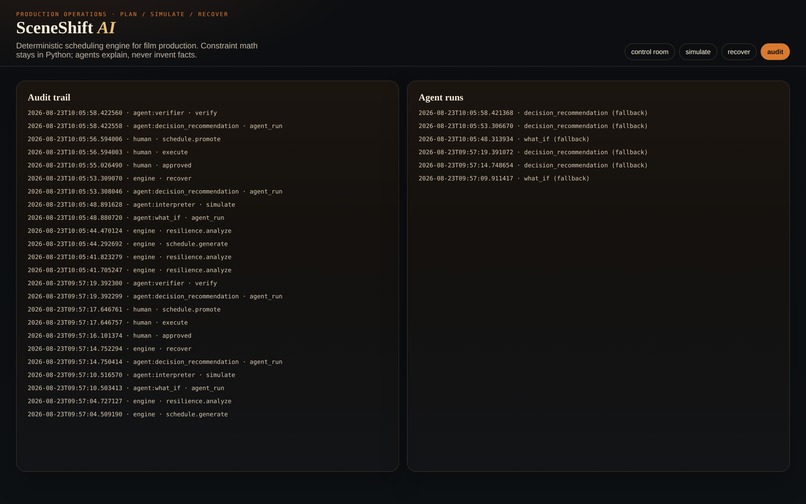Select audit entry 09:57:16.101374 human approved
806x504 pixels.
(109, 336)
